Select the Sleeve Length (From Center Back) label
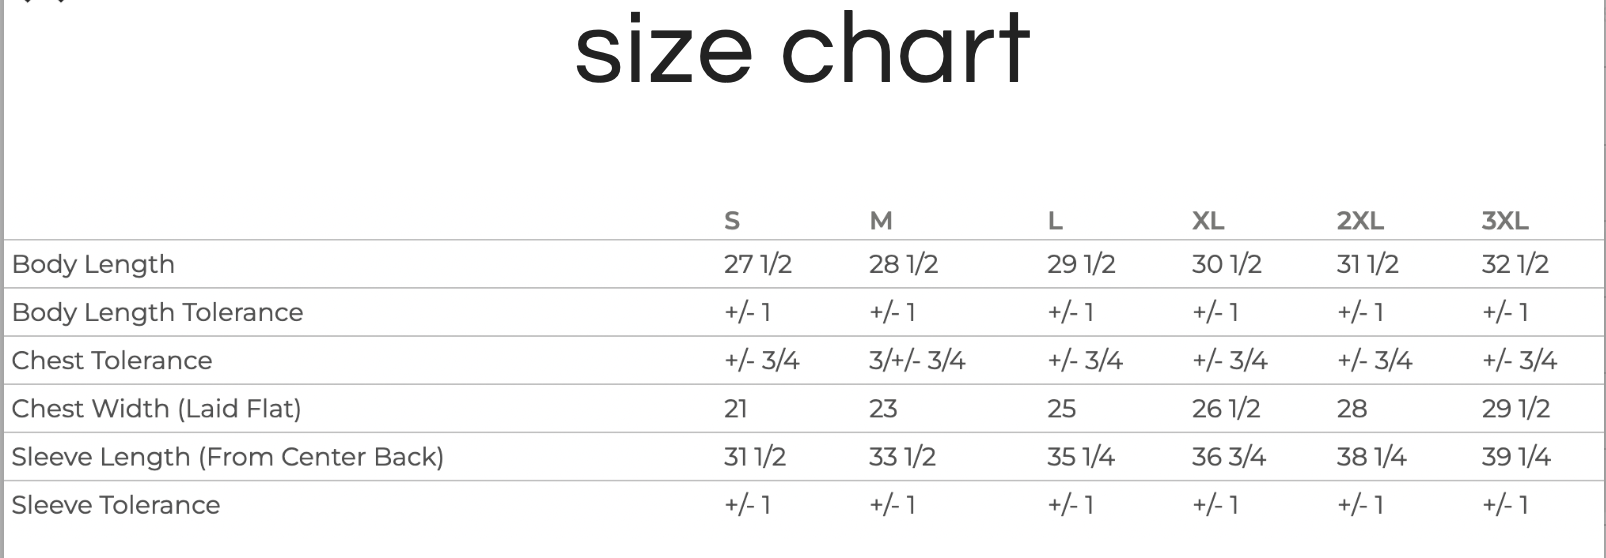This screenshot has width=1606, height=558. click(227, 457)
